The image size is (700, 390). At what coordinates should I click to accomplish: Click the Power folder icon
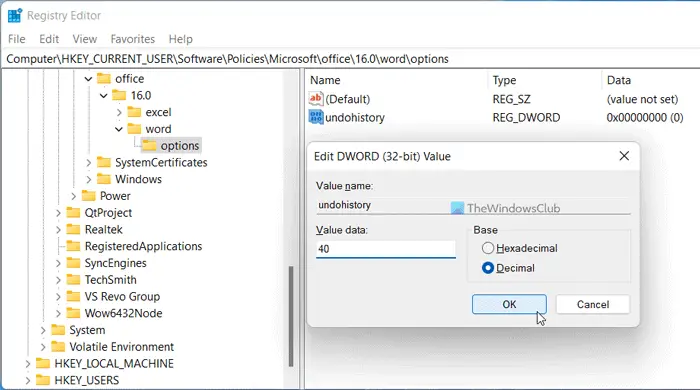[x=88, y=196]
